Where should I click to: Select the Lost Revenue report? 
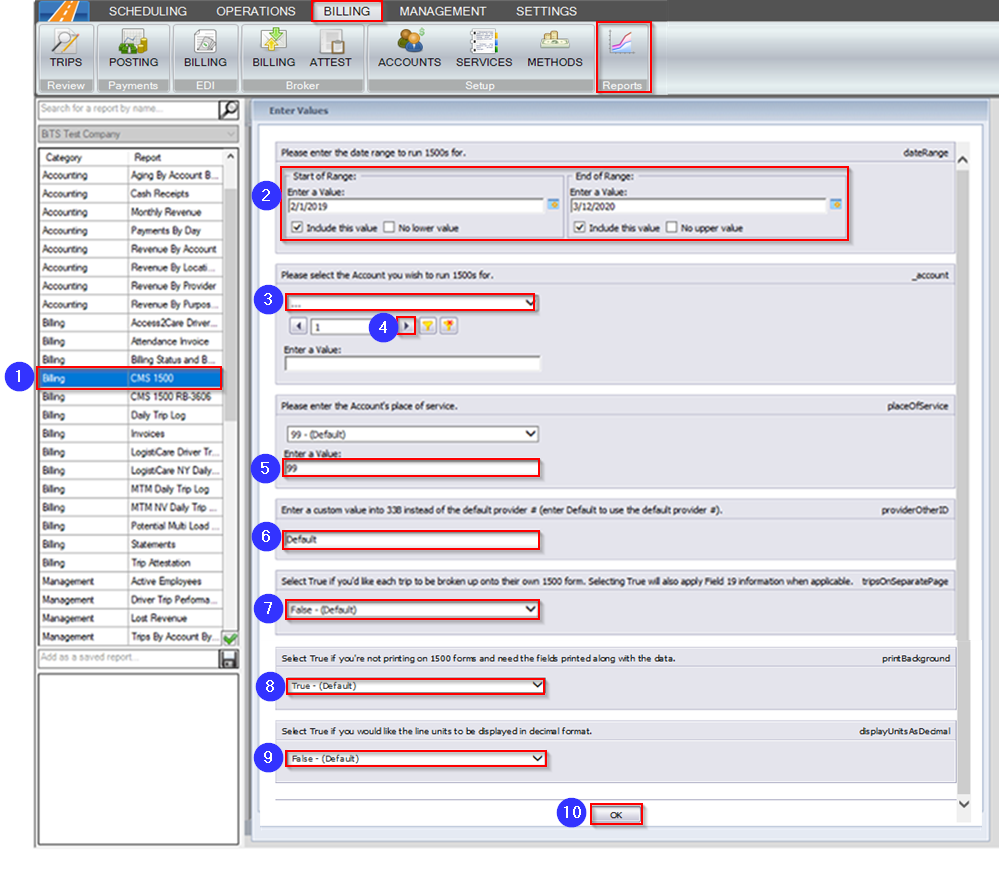pyautogui.click(x=131, y=618)
